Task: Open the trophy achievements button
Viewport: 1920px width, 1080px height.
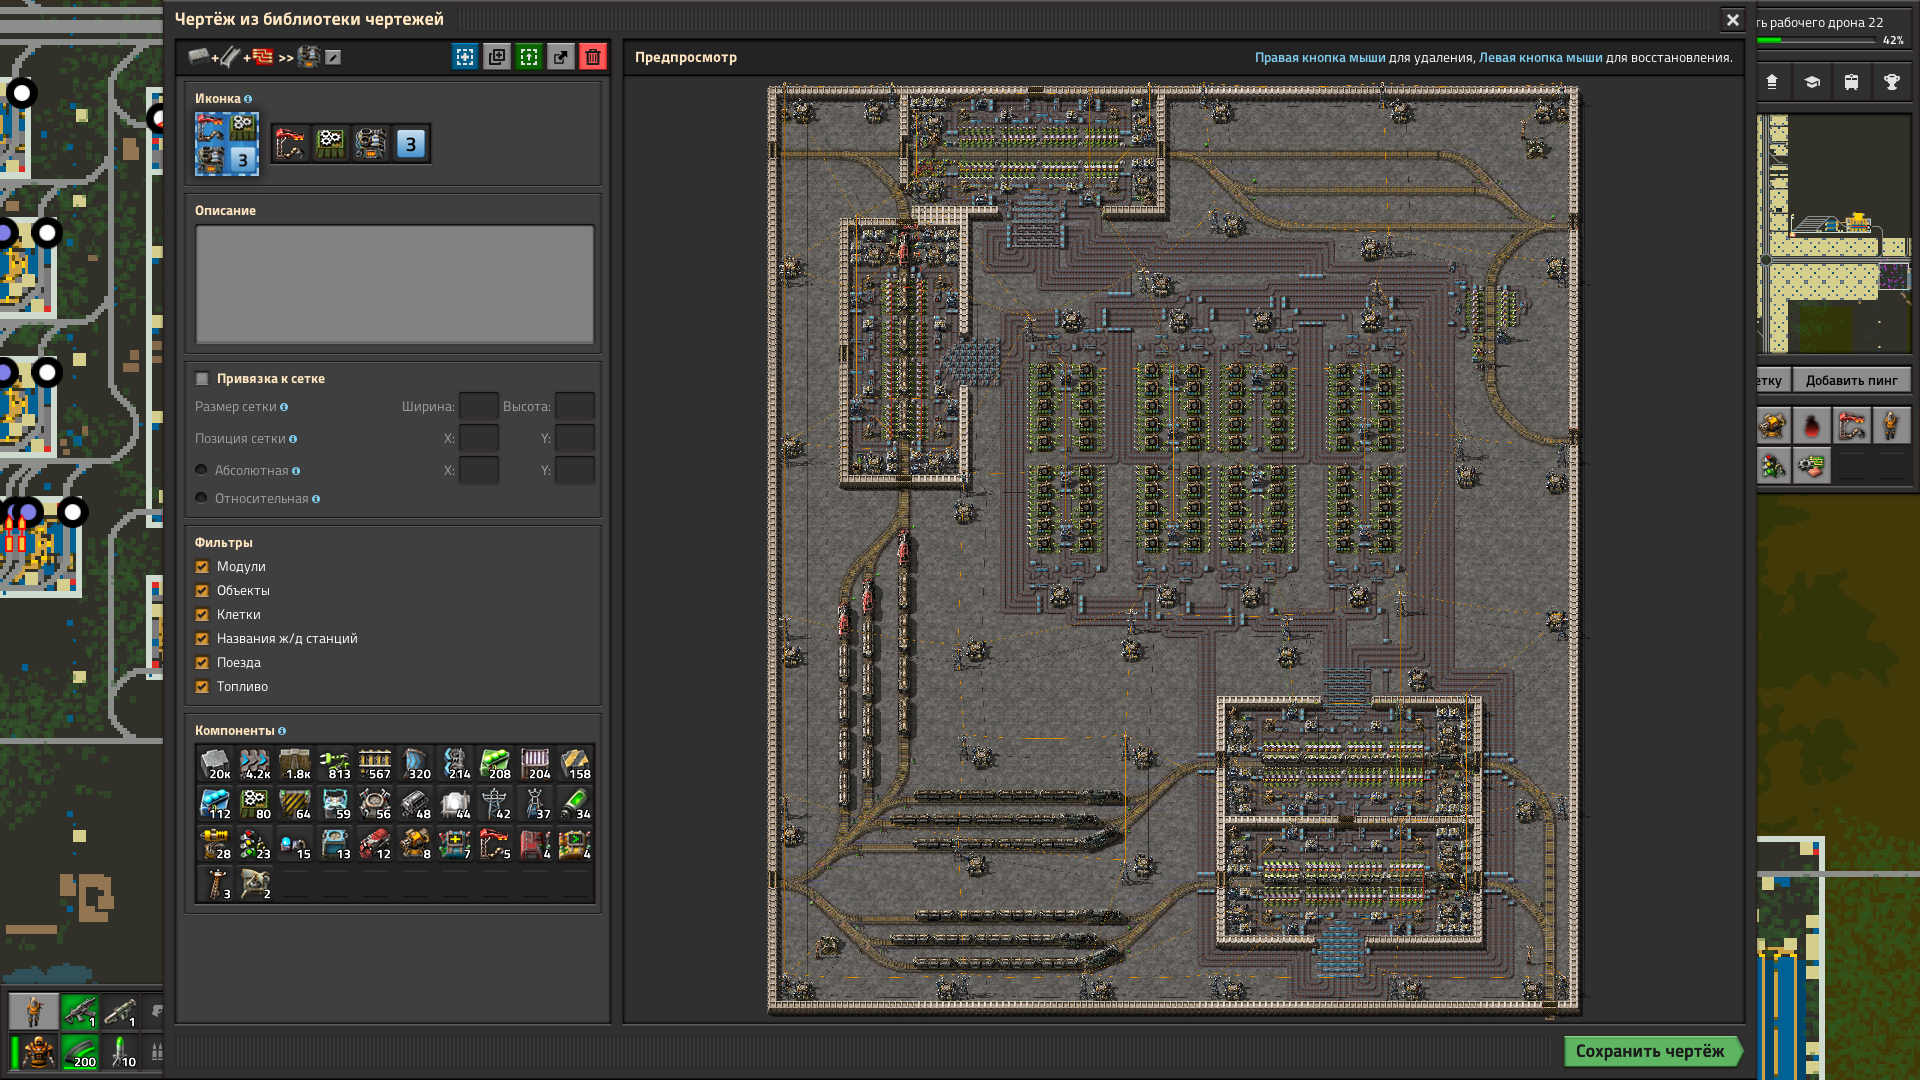Action: pos(1891,82)
